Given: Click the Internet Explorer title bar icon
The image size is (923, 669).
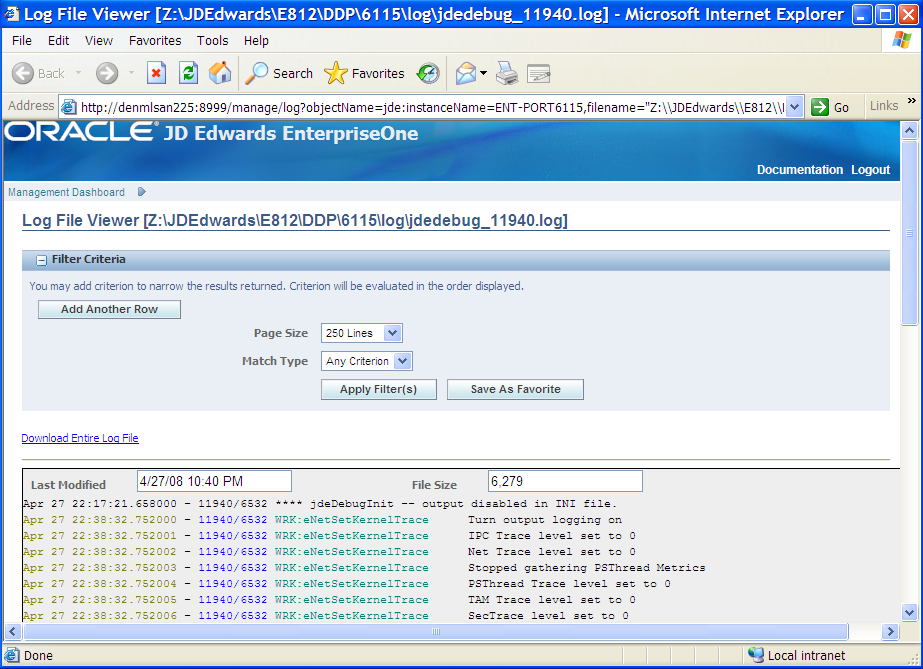Looking at the screenshot, I should [12, 14].
